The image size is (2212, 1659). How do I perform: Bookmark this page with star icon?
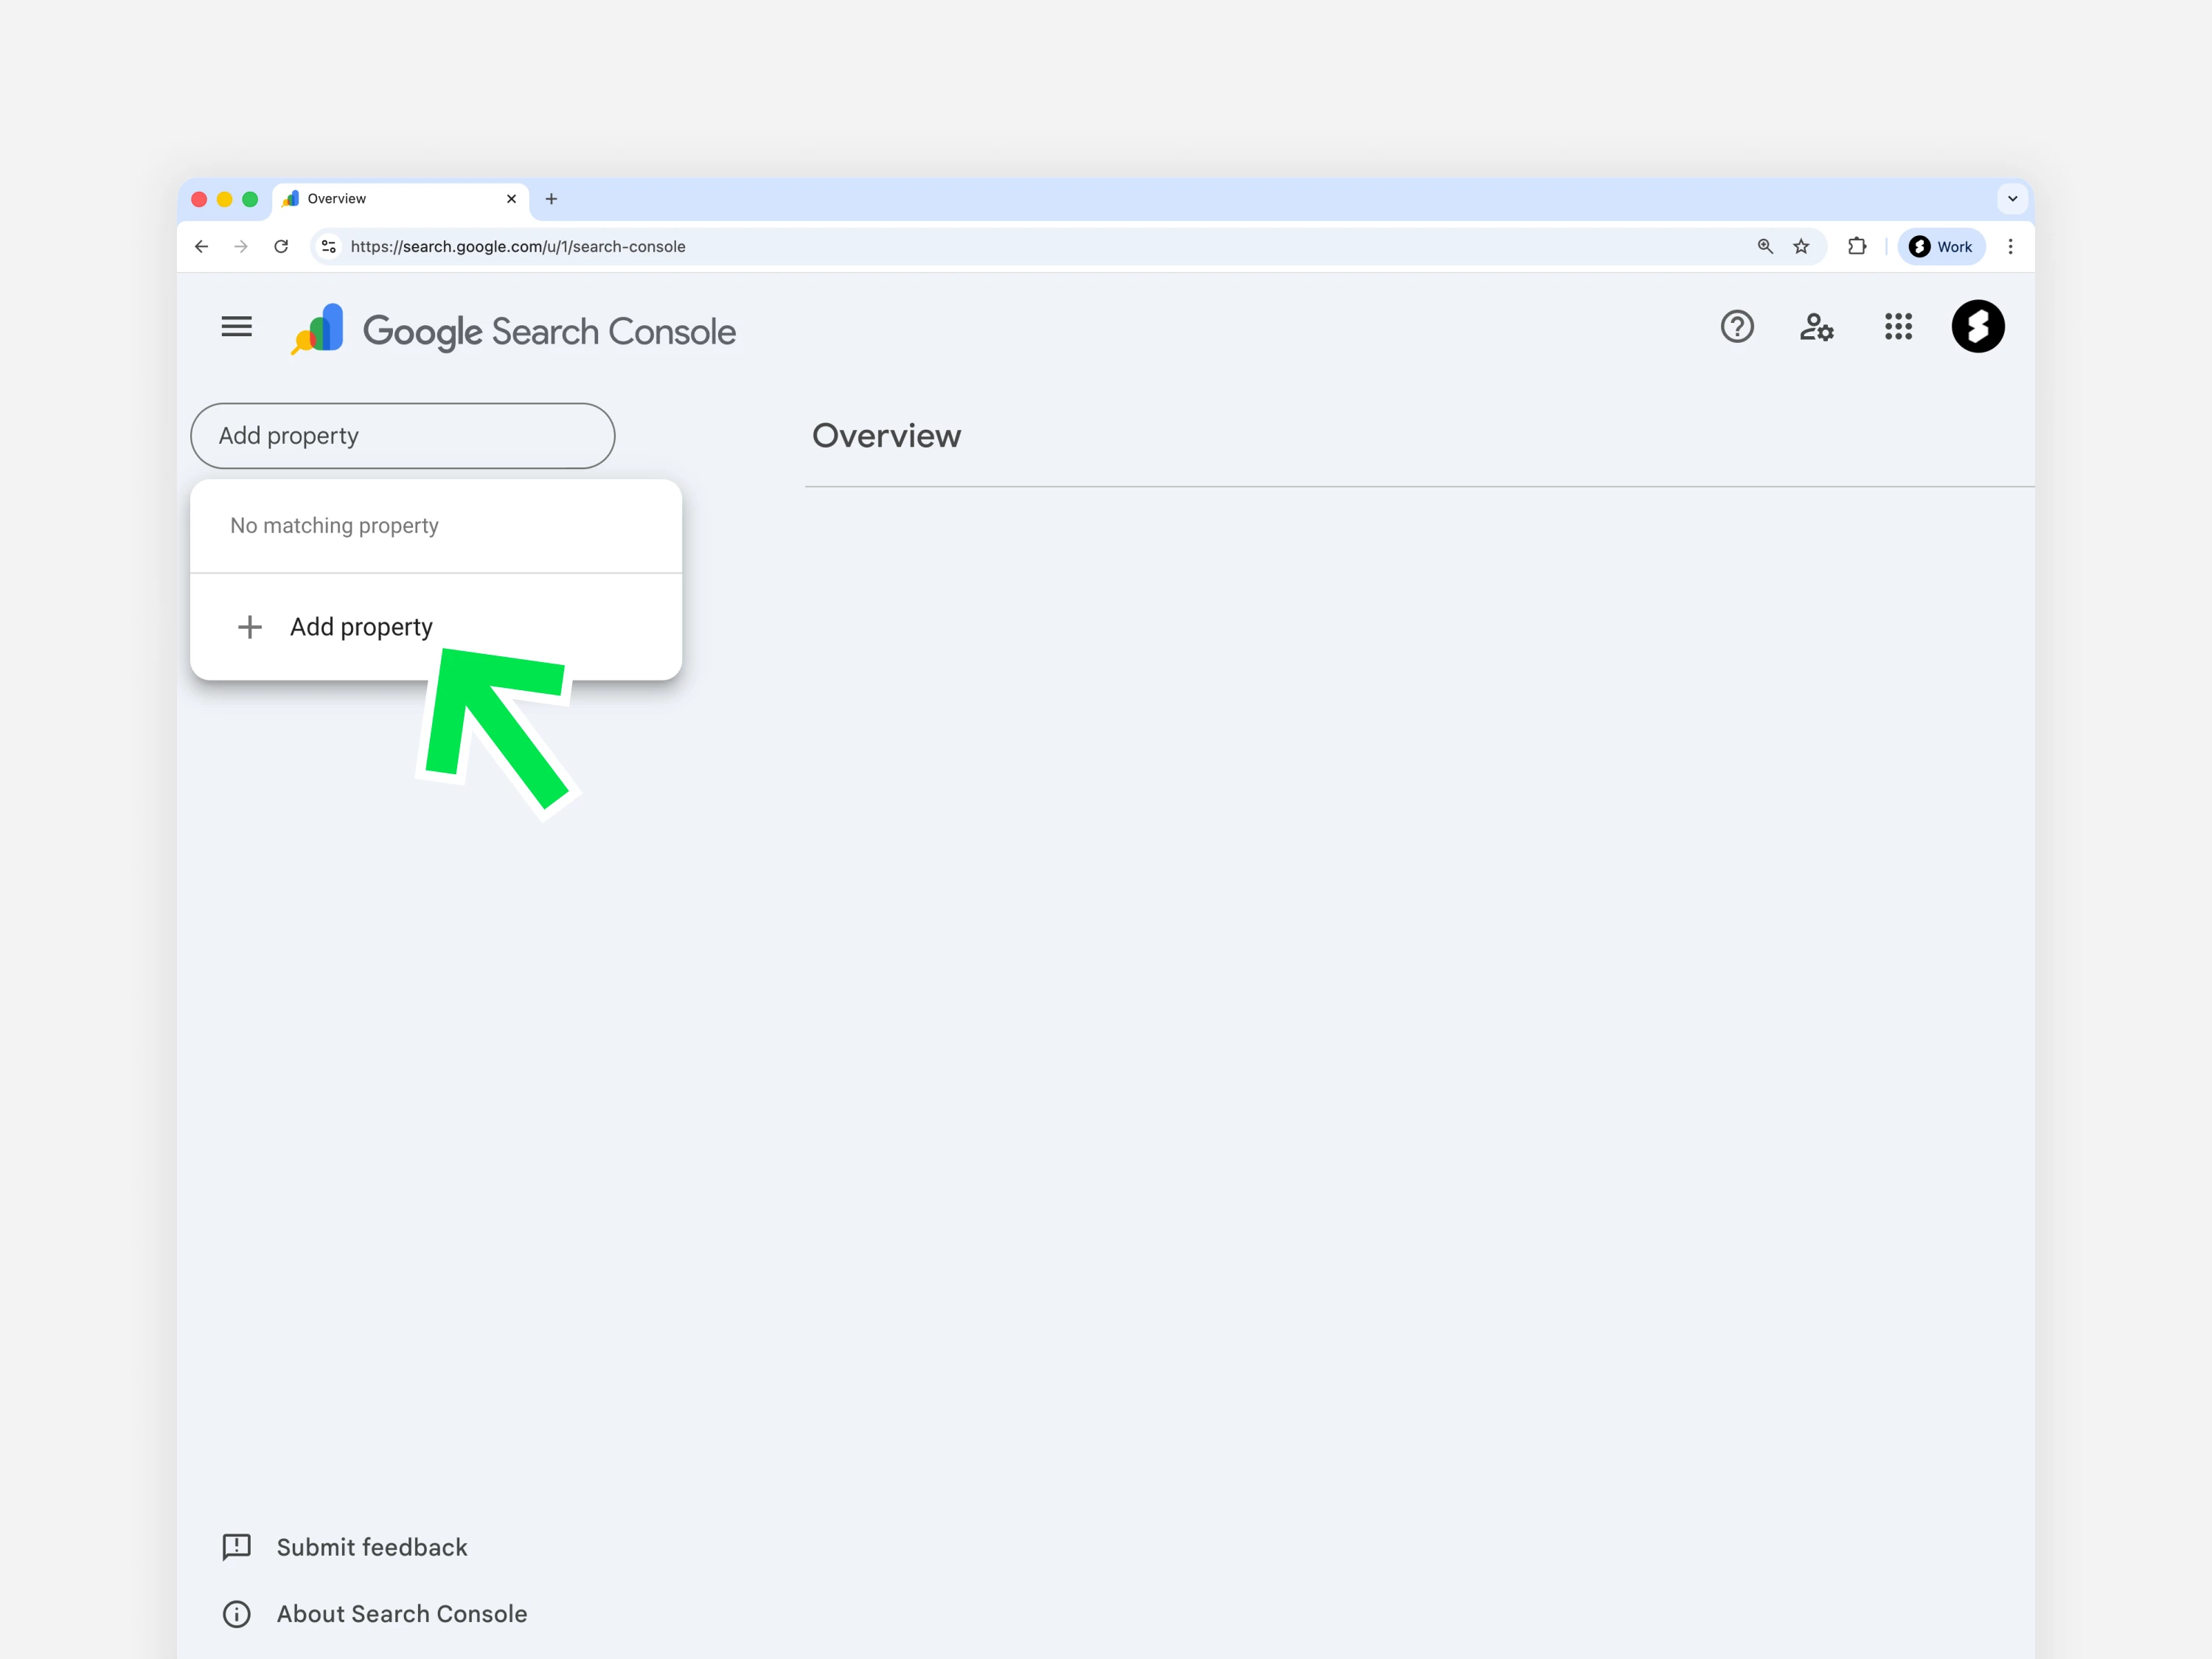[x=1801, y=247]
